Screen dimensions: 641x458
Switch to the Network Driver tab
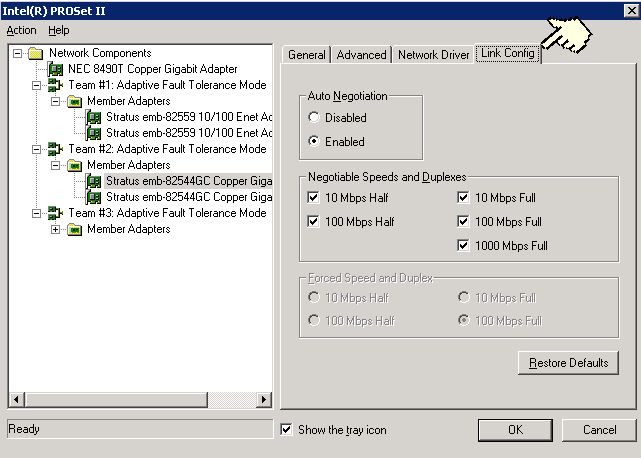coord(433,55)
